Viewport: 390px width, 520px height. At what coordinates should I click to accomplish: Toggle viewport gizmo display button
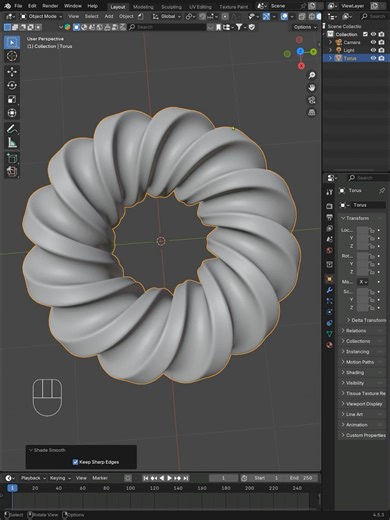pos(266,16)
